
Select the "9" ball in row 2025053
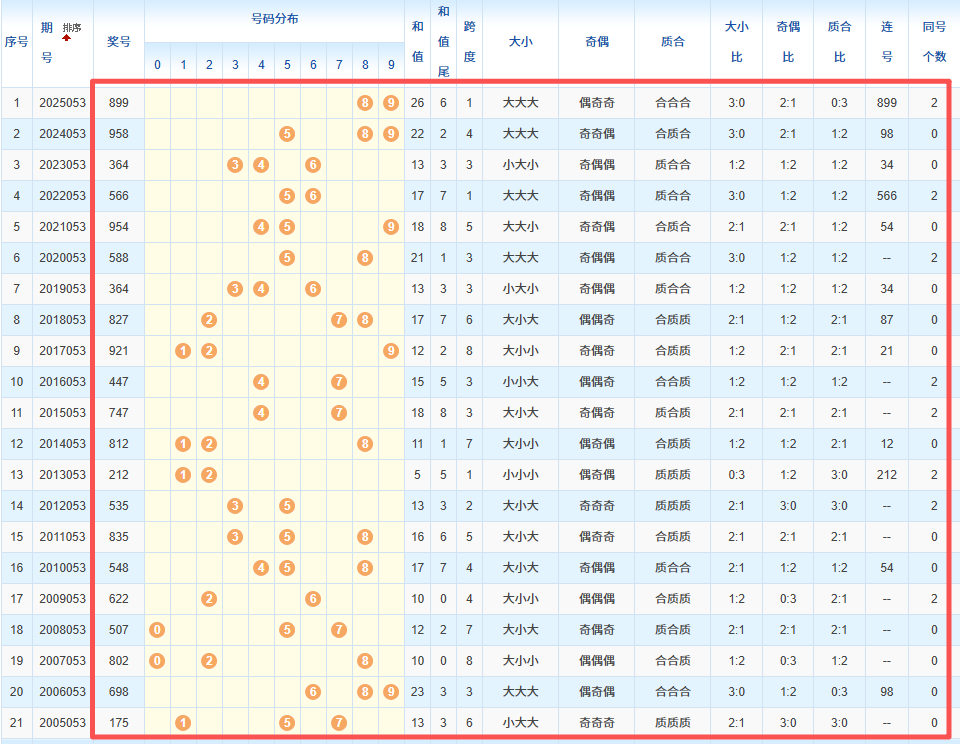point(390,102)
